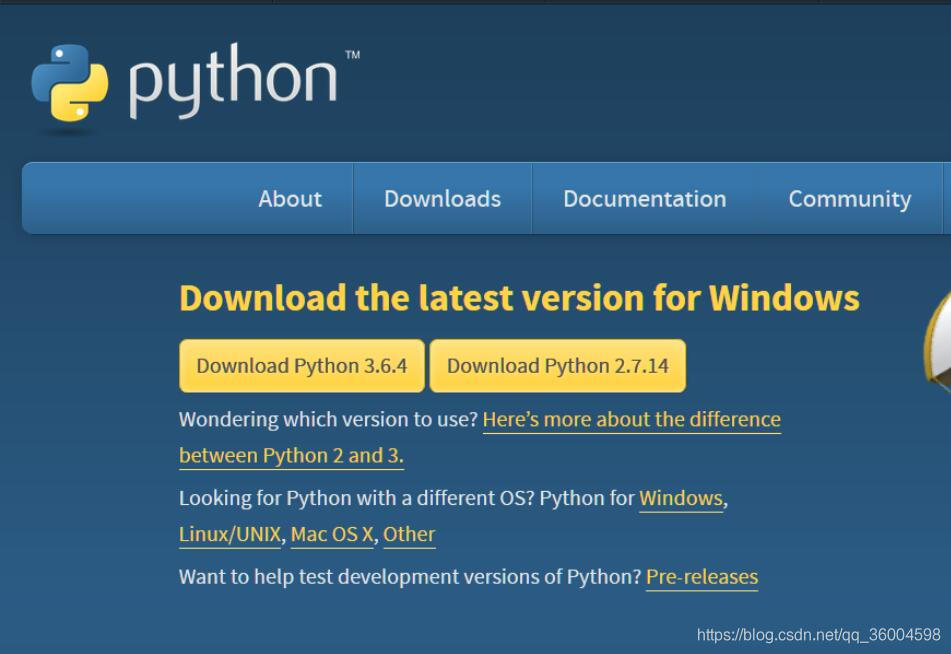The width and height of the screenshot is (951, 654).
Task: Click the Python snake logo icon
Action: (x=70, y=83)
